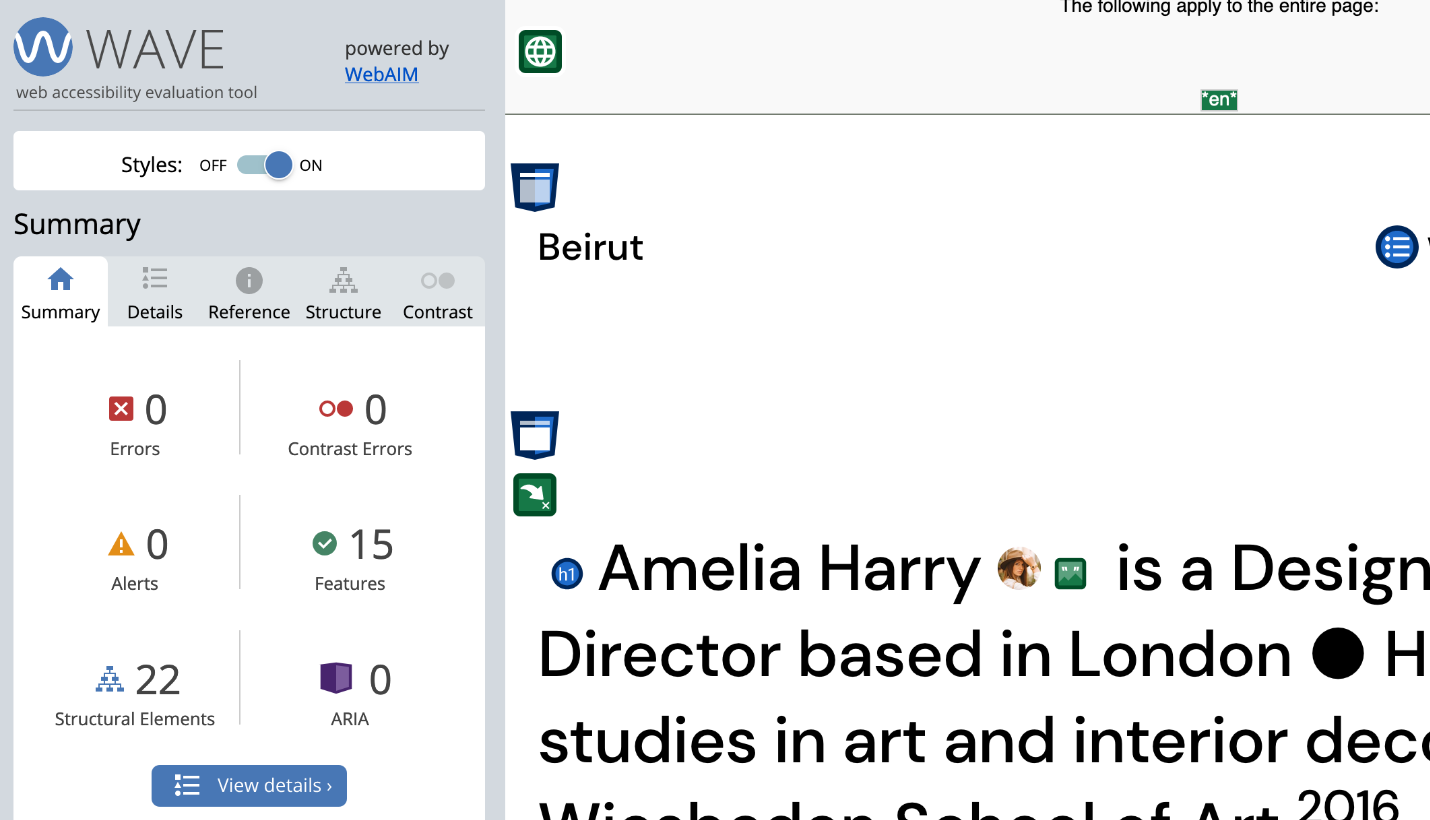The image size is (1430, 820).
Task: Click the h1 heading badge icon
Action: pos(567,573)
